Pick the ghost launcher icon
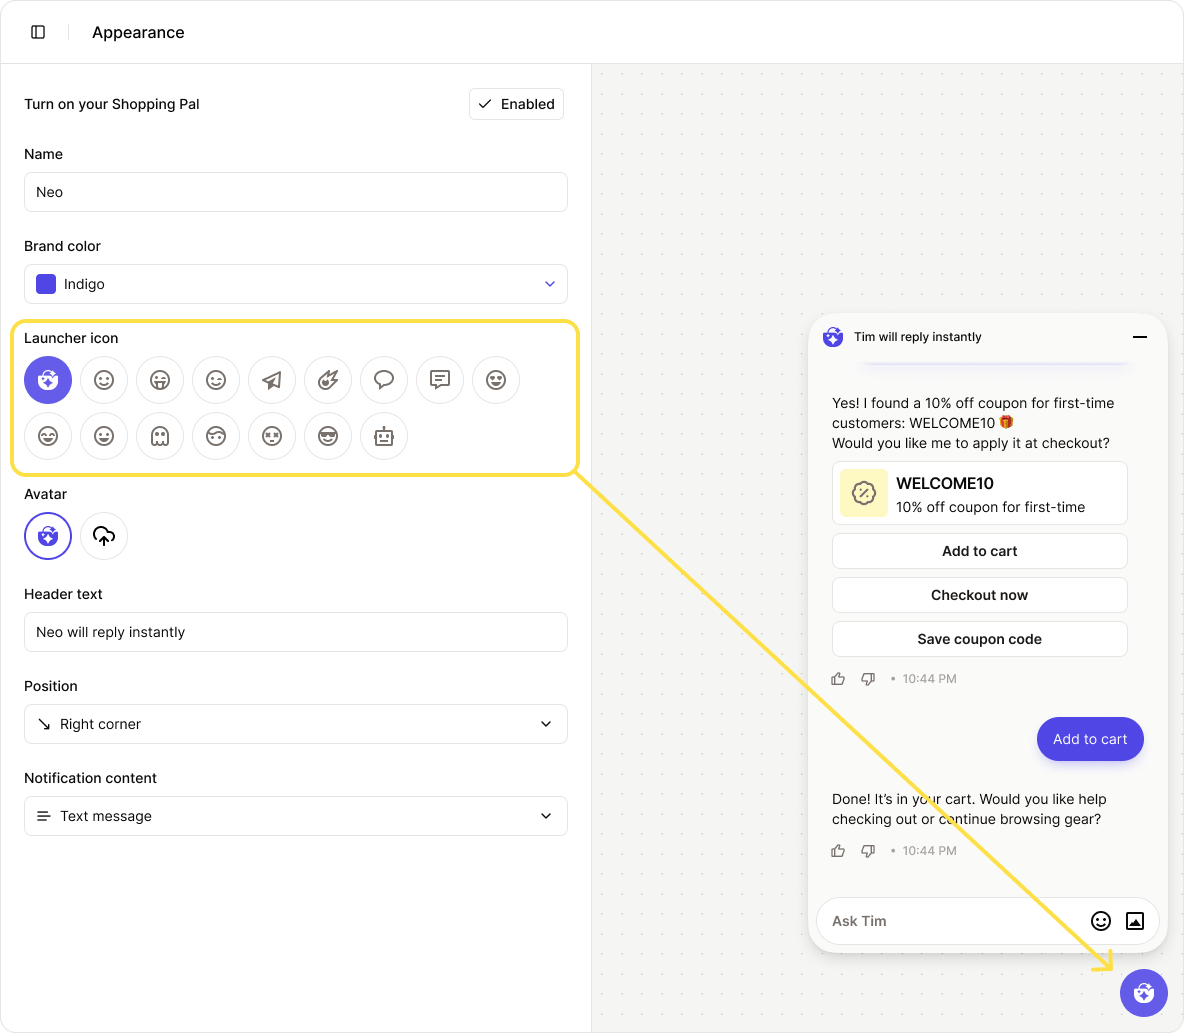The width and height of the screenshot is (1184, 1033). (159, 436)
